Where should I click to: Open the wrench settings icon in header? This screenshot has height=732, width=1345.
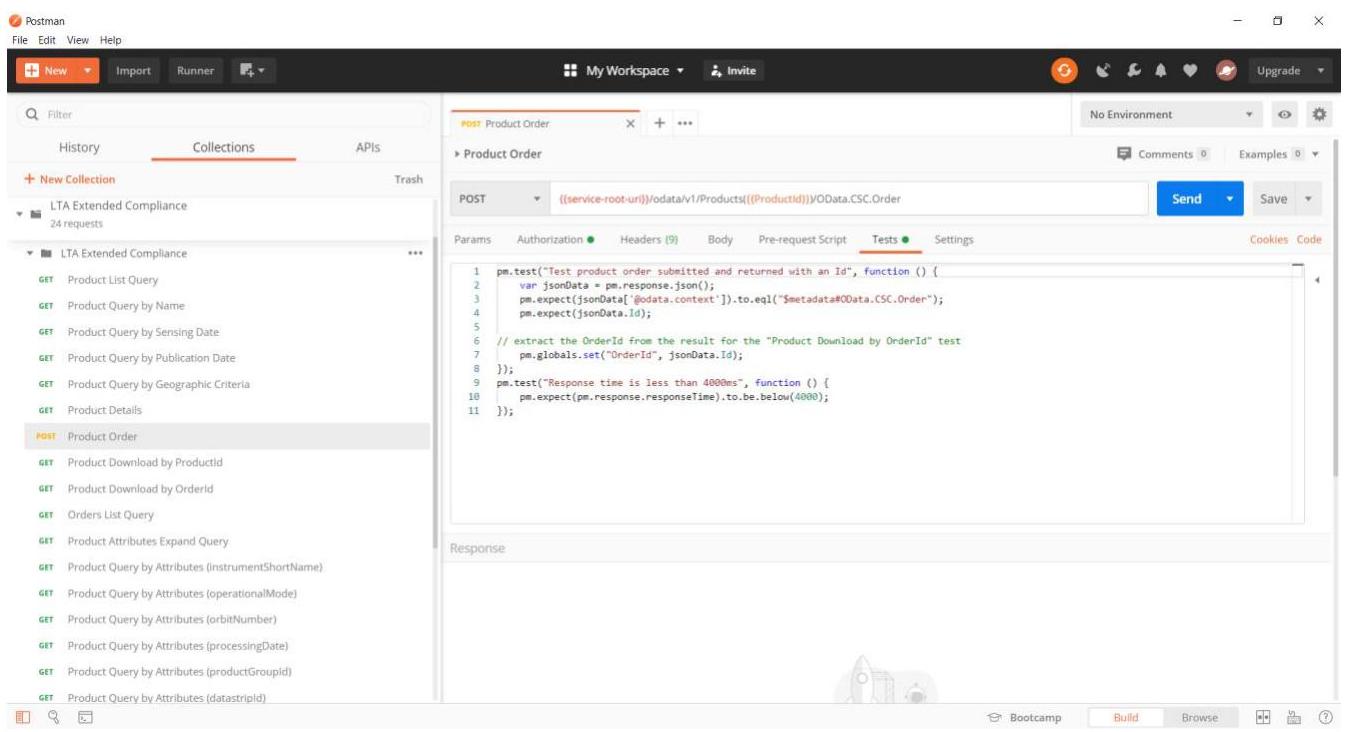coord(1135,71)
